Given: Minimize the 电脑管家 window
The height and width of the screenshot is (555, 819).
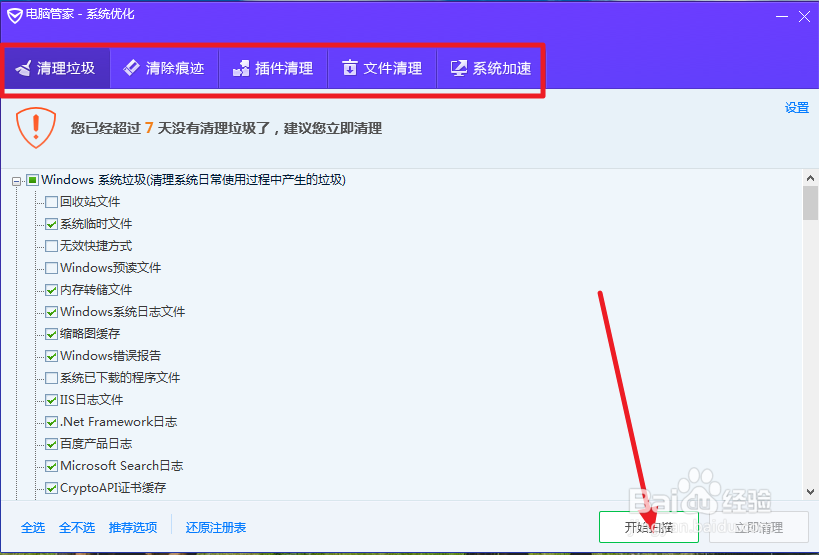Looking at the screenshot, I should (x=782, y=17).
